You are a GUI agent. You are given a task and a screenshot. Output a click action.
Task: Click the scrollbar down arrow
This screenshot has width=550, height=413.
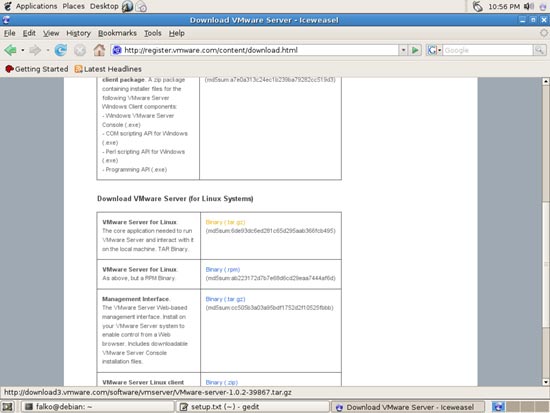(x=545, y=382)
